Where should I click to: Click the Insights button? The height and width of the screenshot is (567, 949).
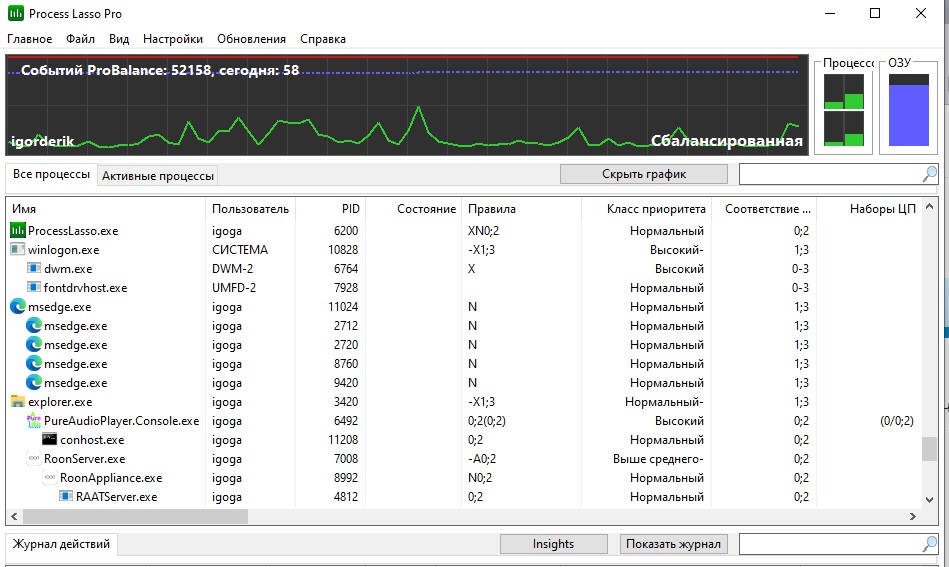click(554, 544)
